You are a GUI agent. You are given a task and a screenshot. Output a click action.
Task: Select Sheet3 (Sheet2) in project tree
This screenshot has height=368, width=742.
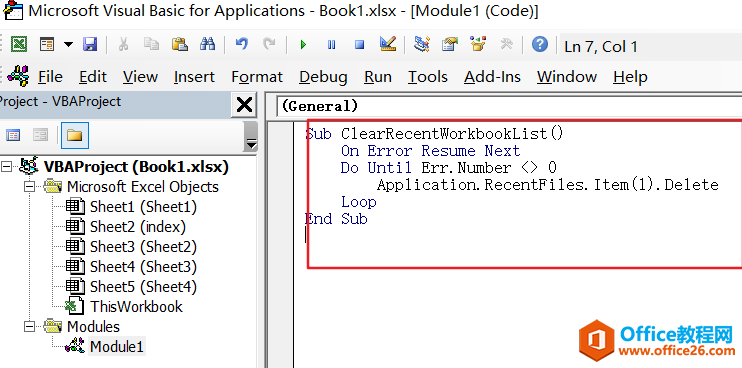pos(143,247)
